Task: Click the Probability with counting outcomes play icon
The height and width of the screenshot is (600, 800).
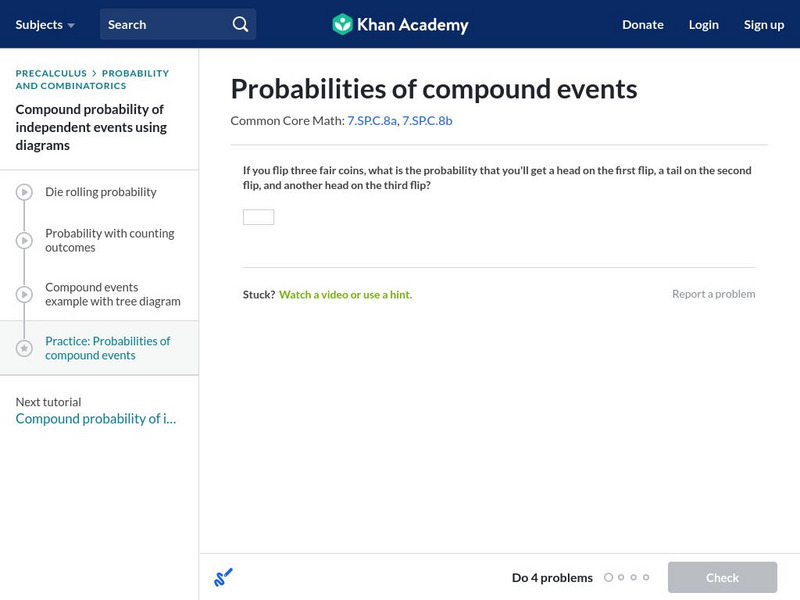Action: click(24, 241)
